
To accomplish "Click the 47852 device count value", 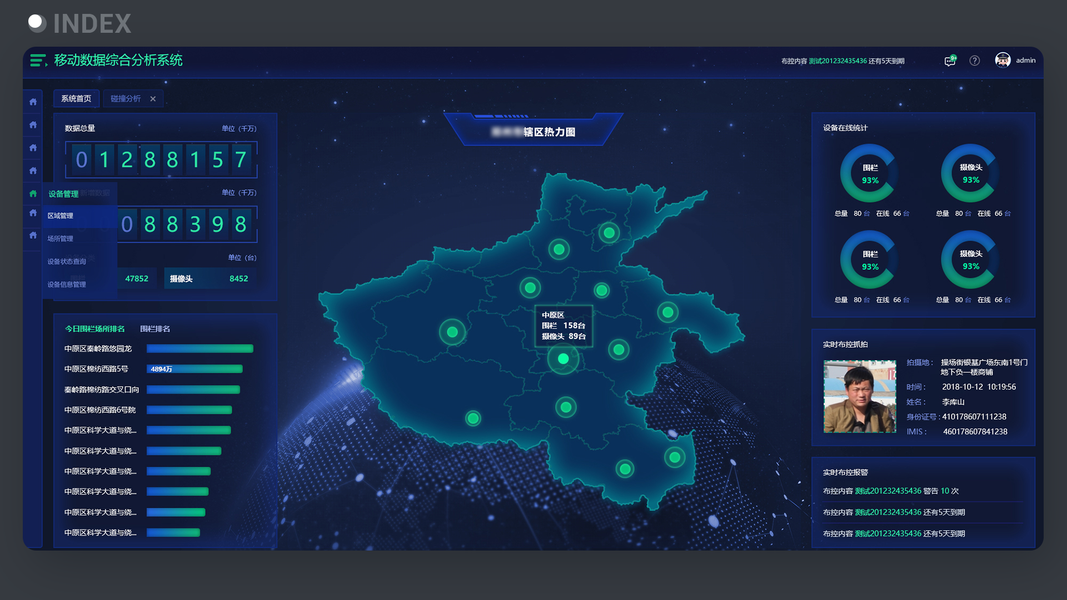I will point(137,278).
